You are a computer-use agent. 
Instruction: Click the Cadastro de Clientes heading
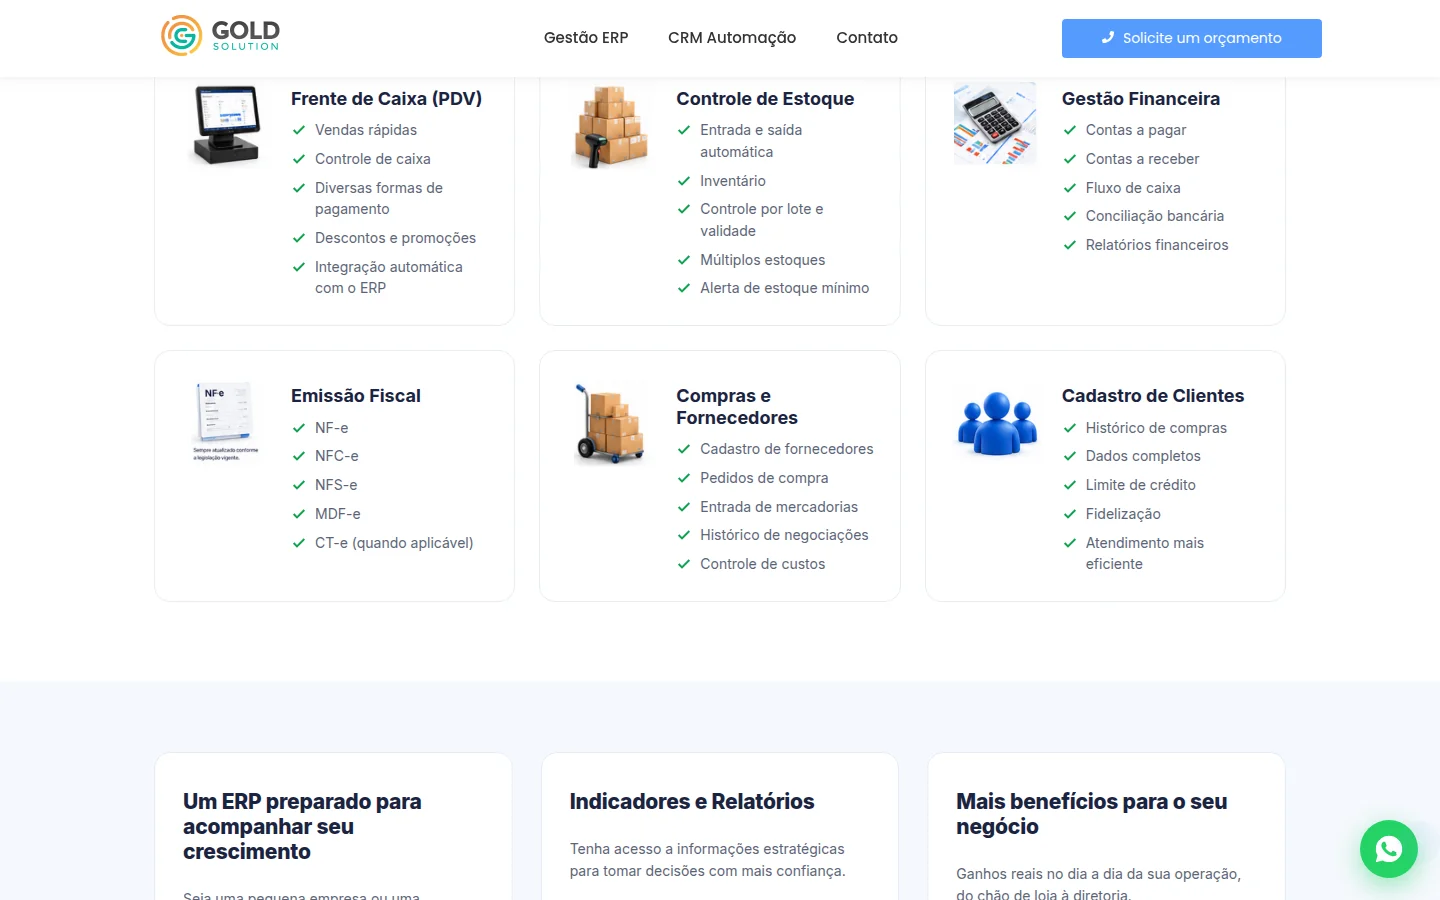(x=1153, y=396)
